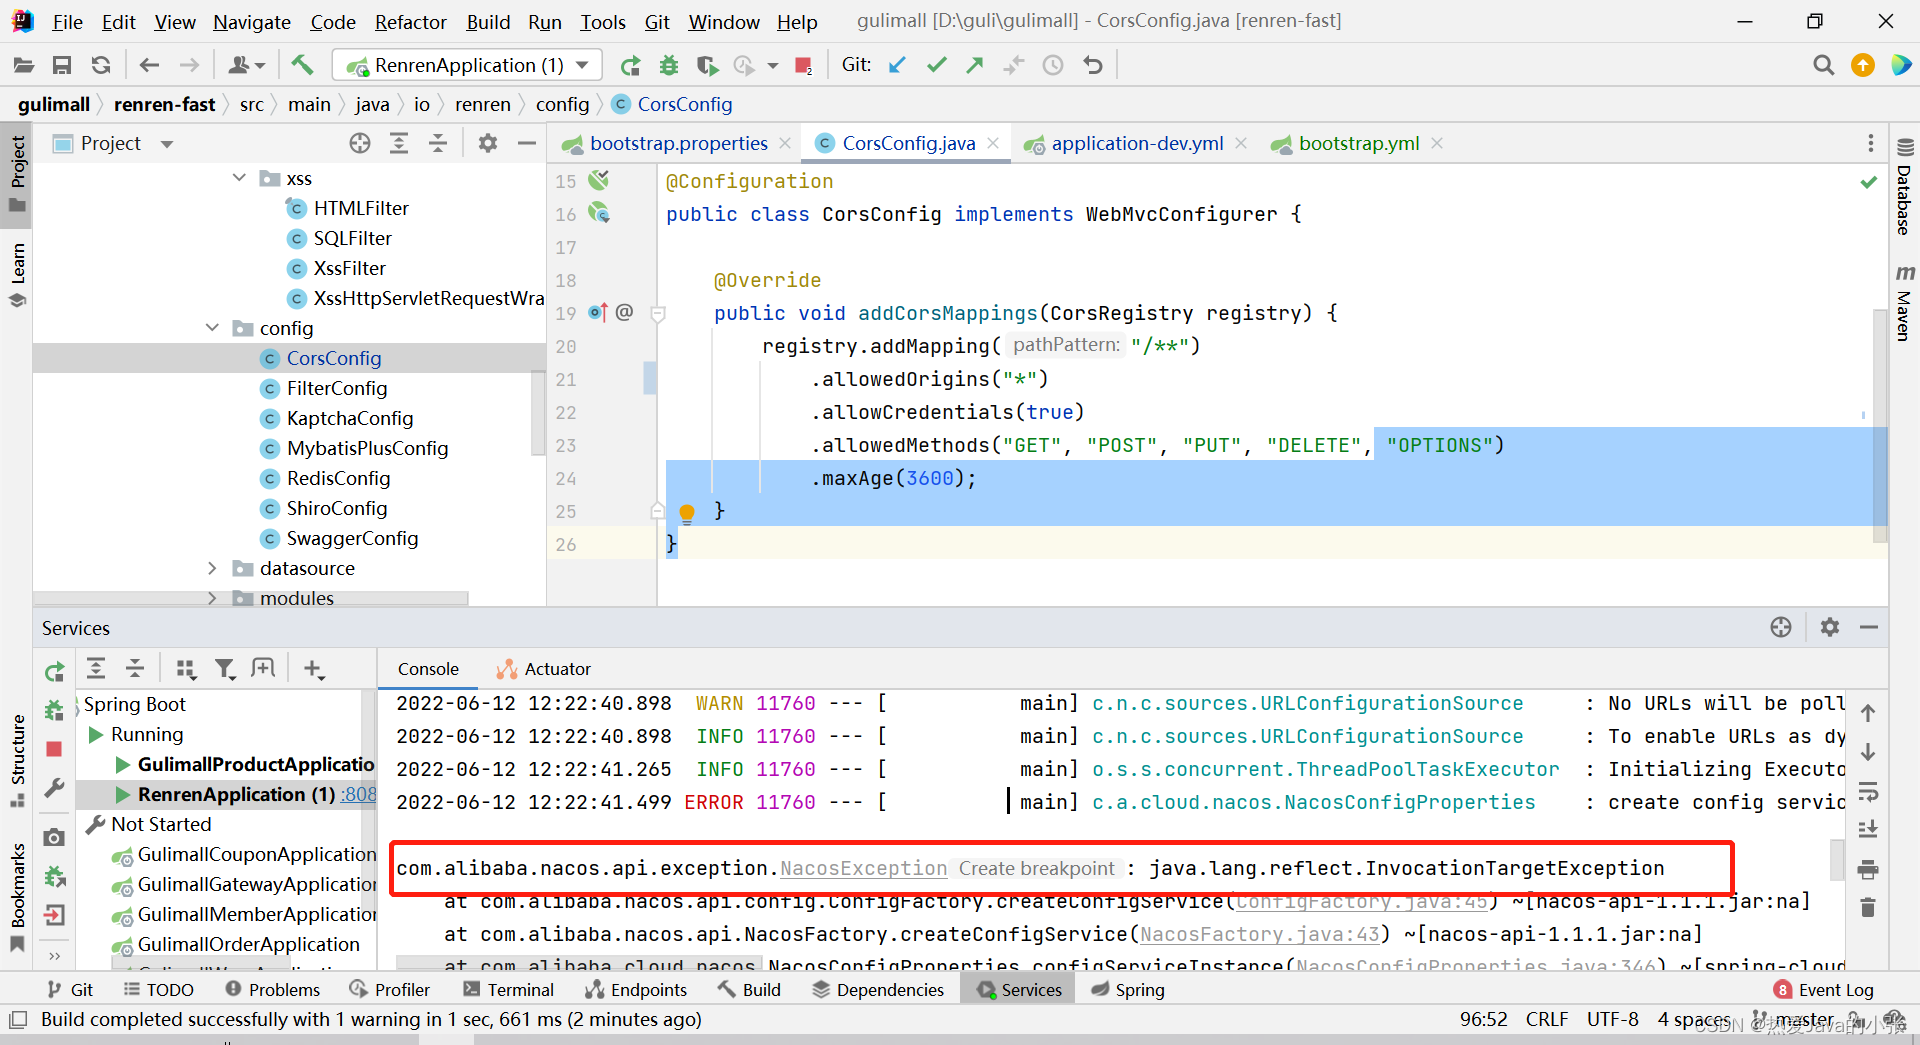This screenshot has height=1045, width=1920.
Task: Stop the running application in toolbar
Action: tap(803, 66)
